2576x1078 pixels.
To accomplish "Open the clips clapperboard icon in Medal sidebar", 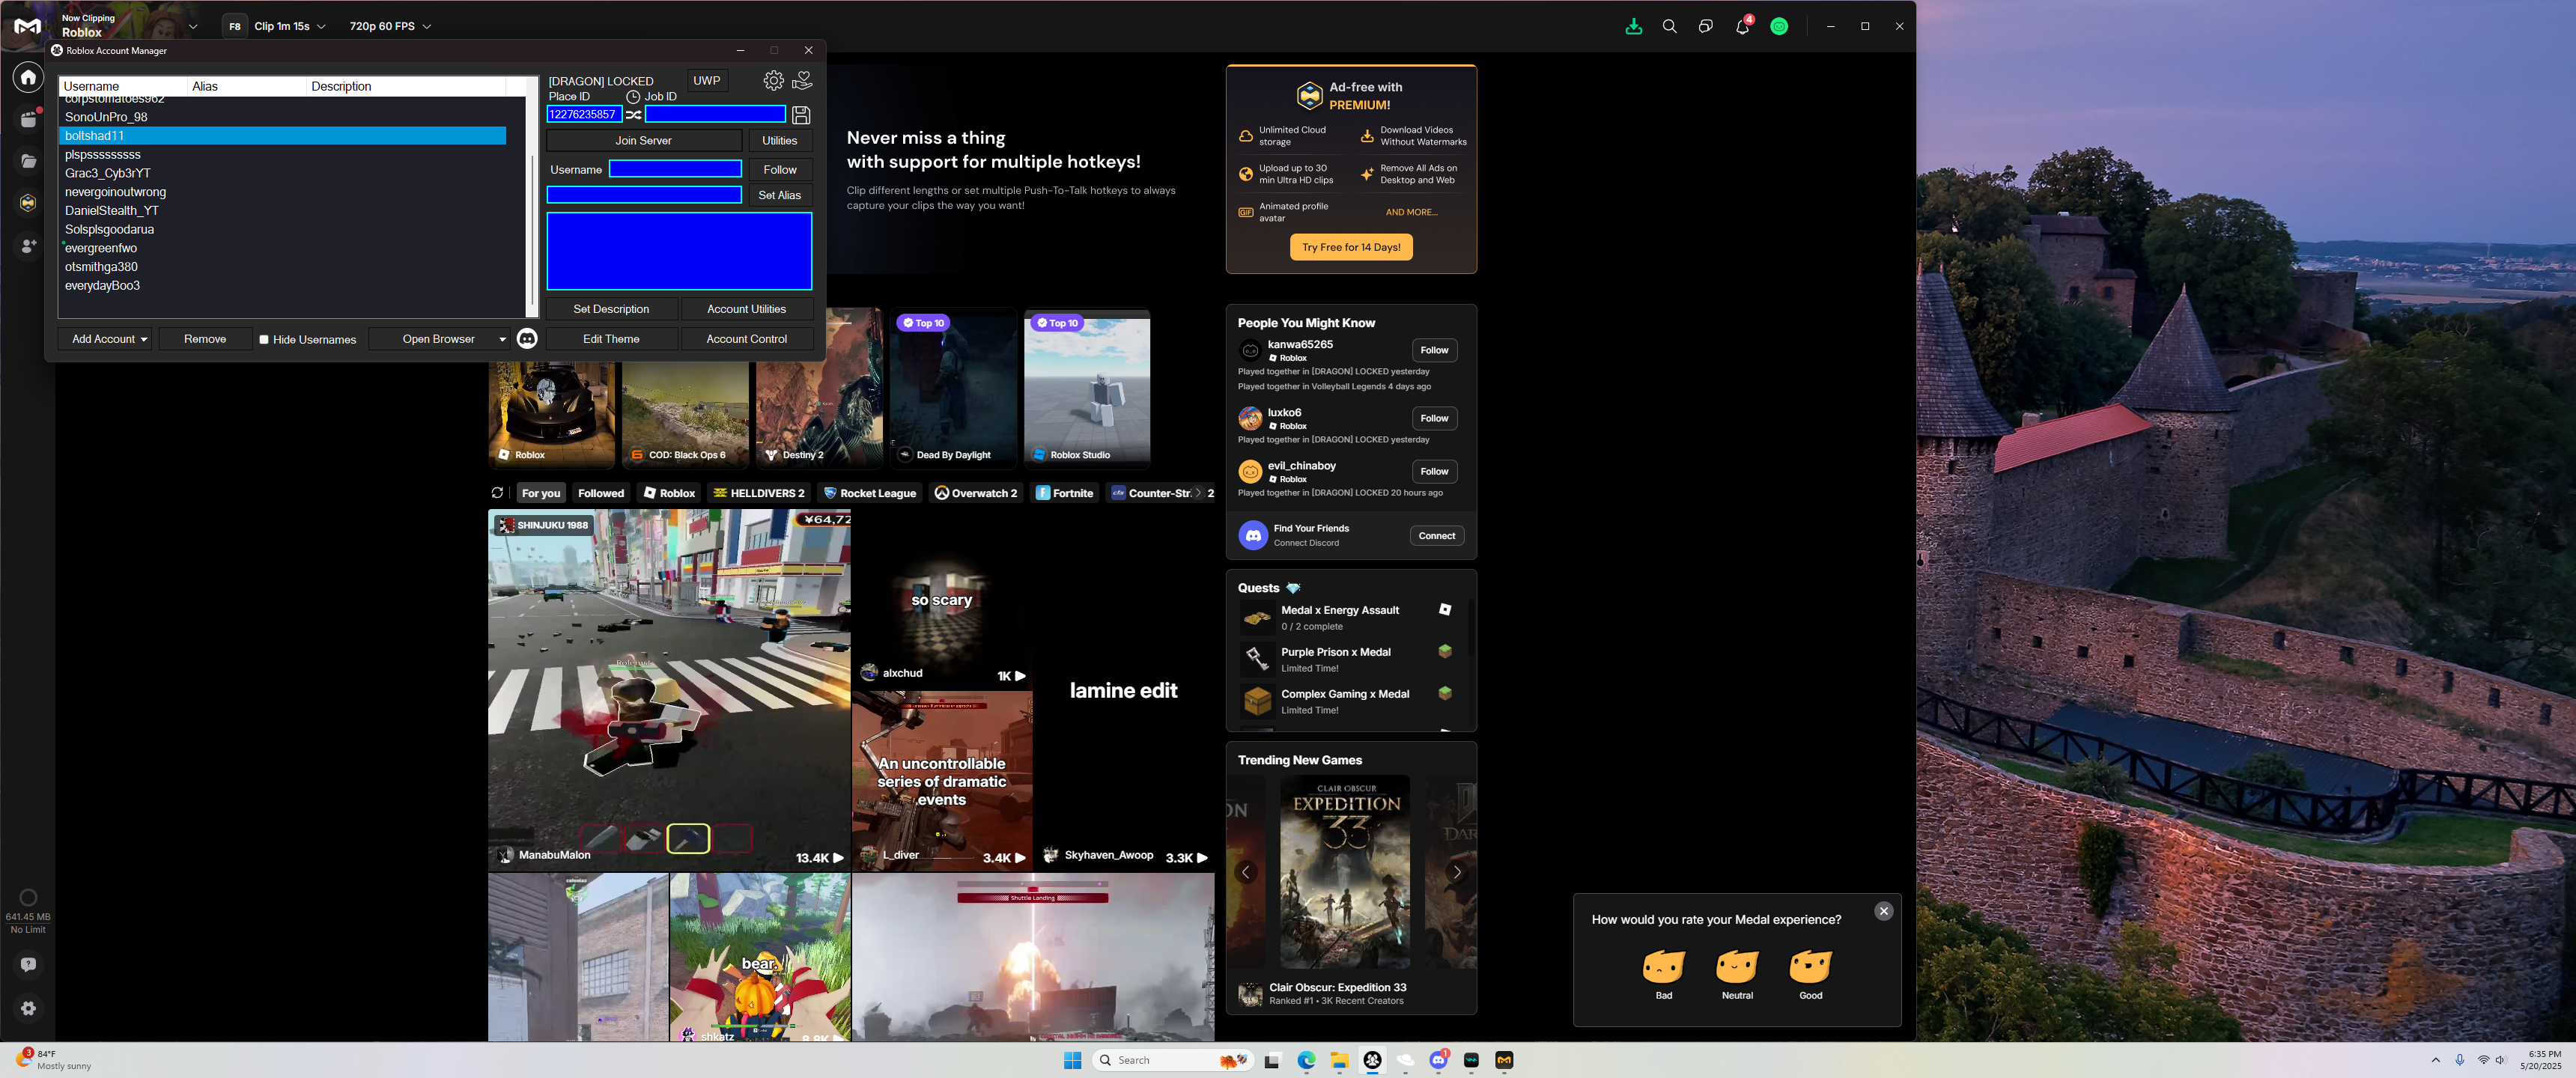I will coord(28,119).
